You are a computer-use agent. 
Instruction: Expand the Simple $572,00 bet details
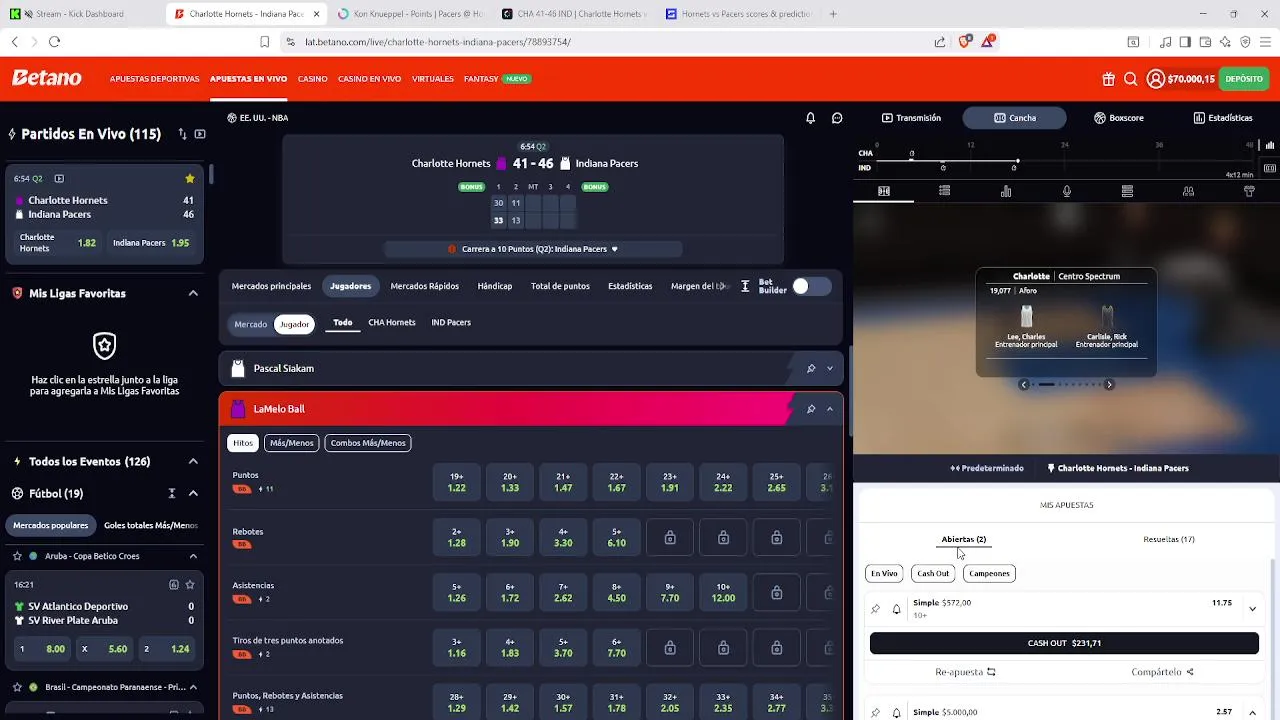(1252, 609)
